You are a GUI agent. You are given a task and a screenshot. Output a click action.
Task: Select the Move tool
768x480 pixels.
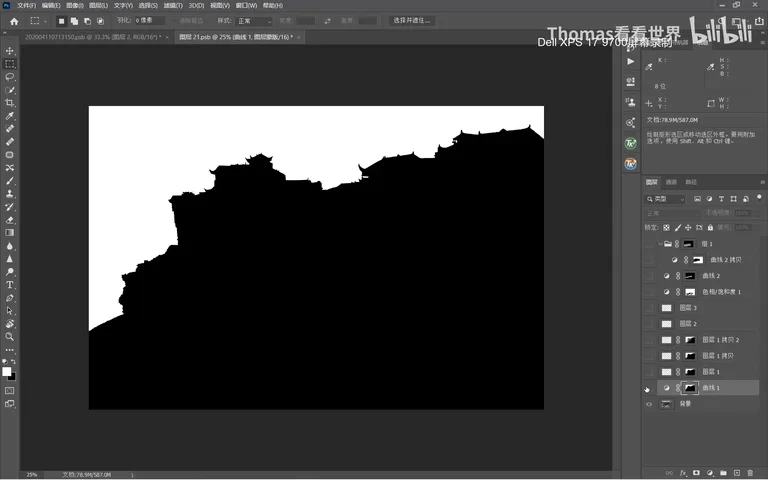click(9, 51)
